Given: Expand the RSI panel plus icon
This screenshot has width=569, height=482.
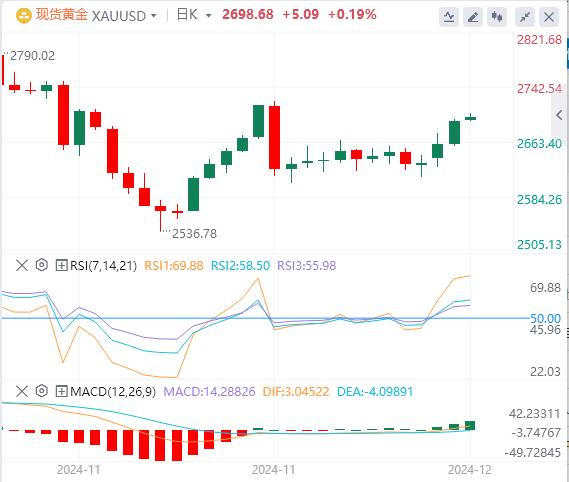Looking at the screenshot, I should [x=61, y=266].
